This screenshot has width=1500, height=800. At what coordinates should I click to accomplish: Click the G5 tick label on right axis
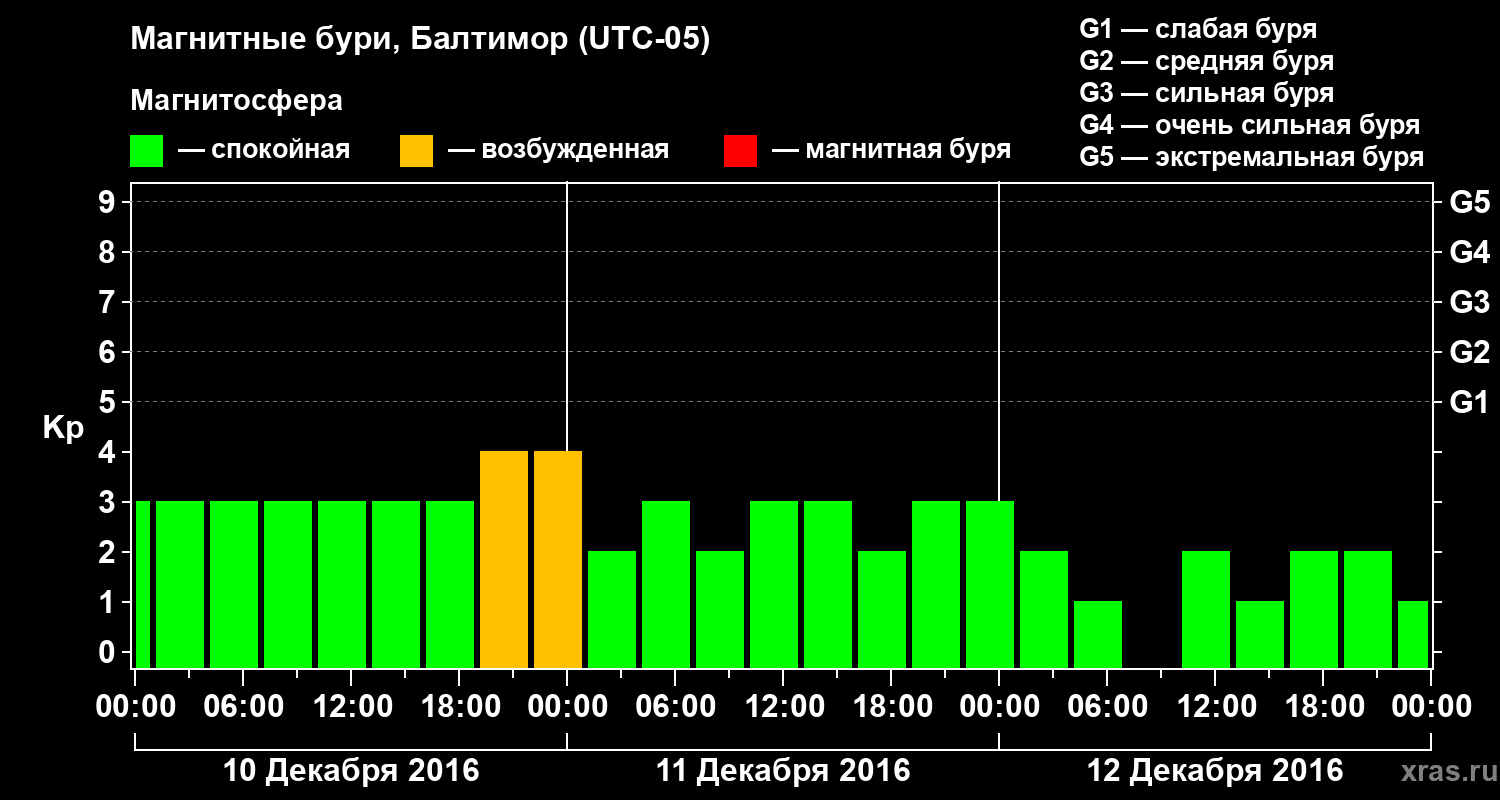1469,202
